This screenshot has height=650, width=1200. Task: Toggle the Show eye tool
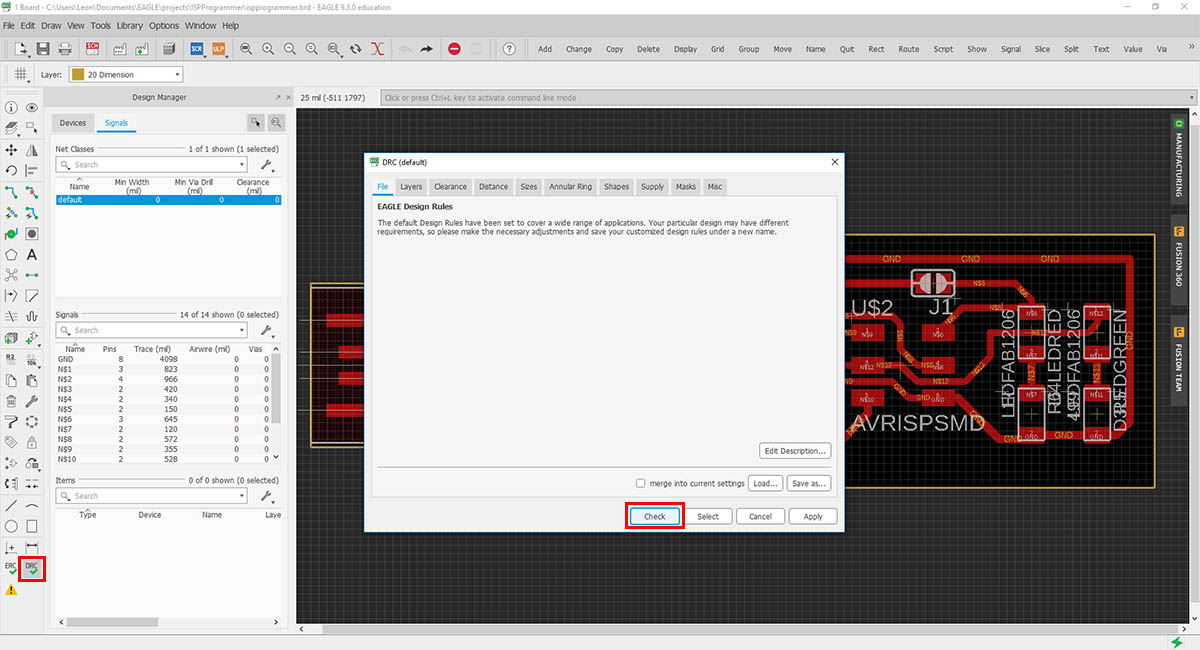32,107
